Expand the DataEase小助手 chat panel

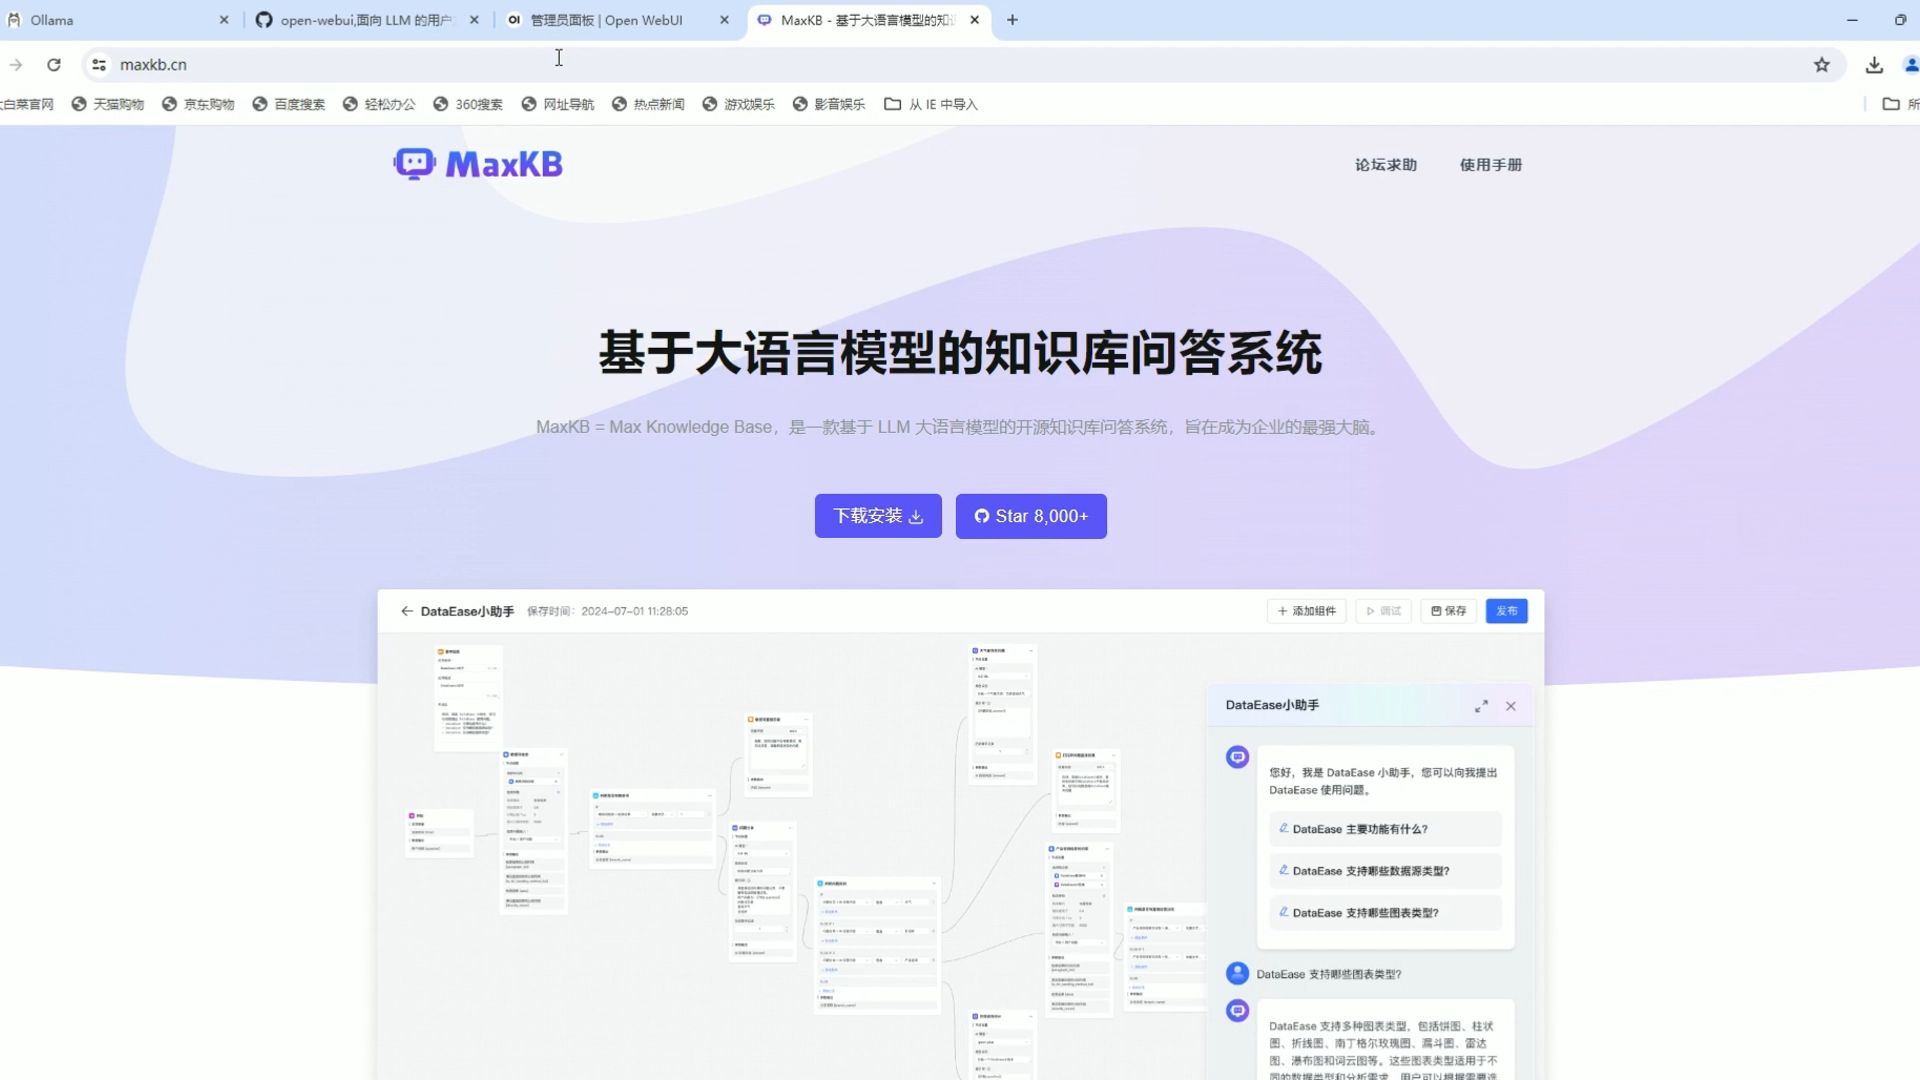(x=1481, y=706)
